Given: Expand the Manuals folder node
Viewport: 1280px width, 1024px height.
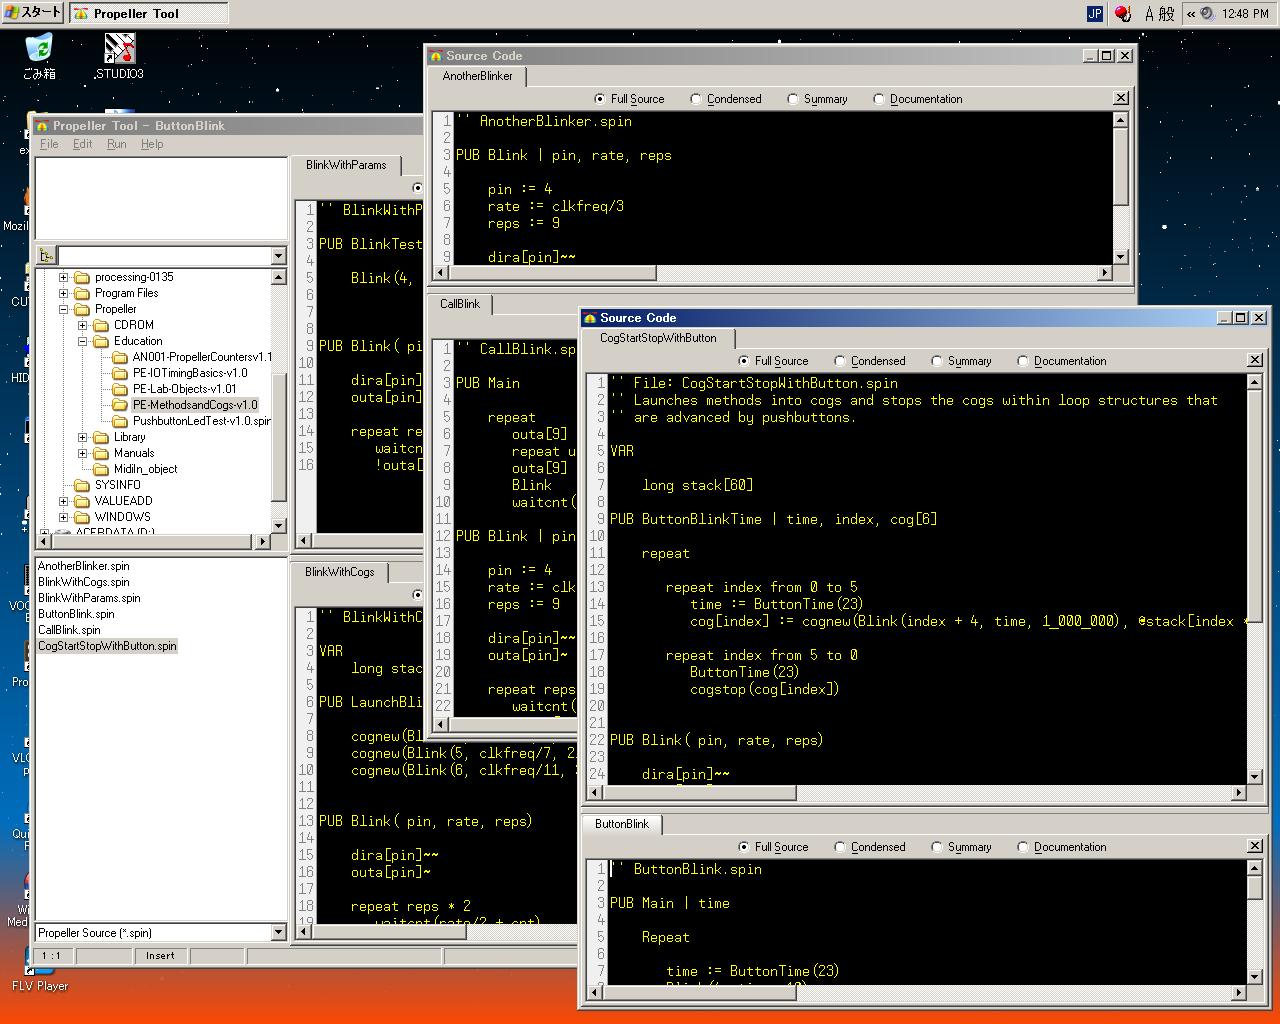Looking at the screenshot, I should [83, 453].
